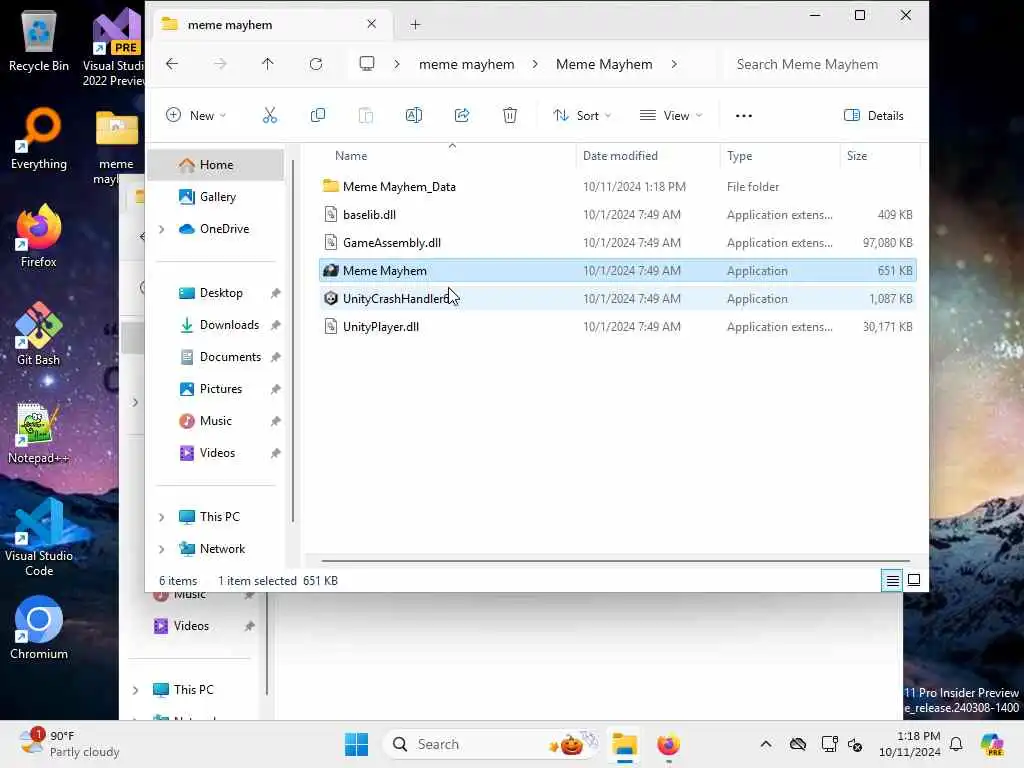This screenshot has height=768, width=1024.
Task: Click the Rename icon in toolbar
Action: pyautogui.click(x=414, y=116)
